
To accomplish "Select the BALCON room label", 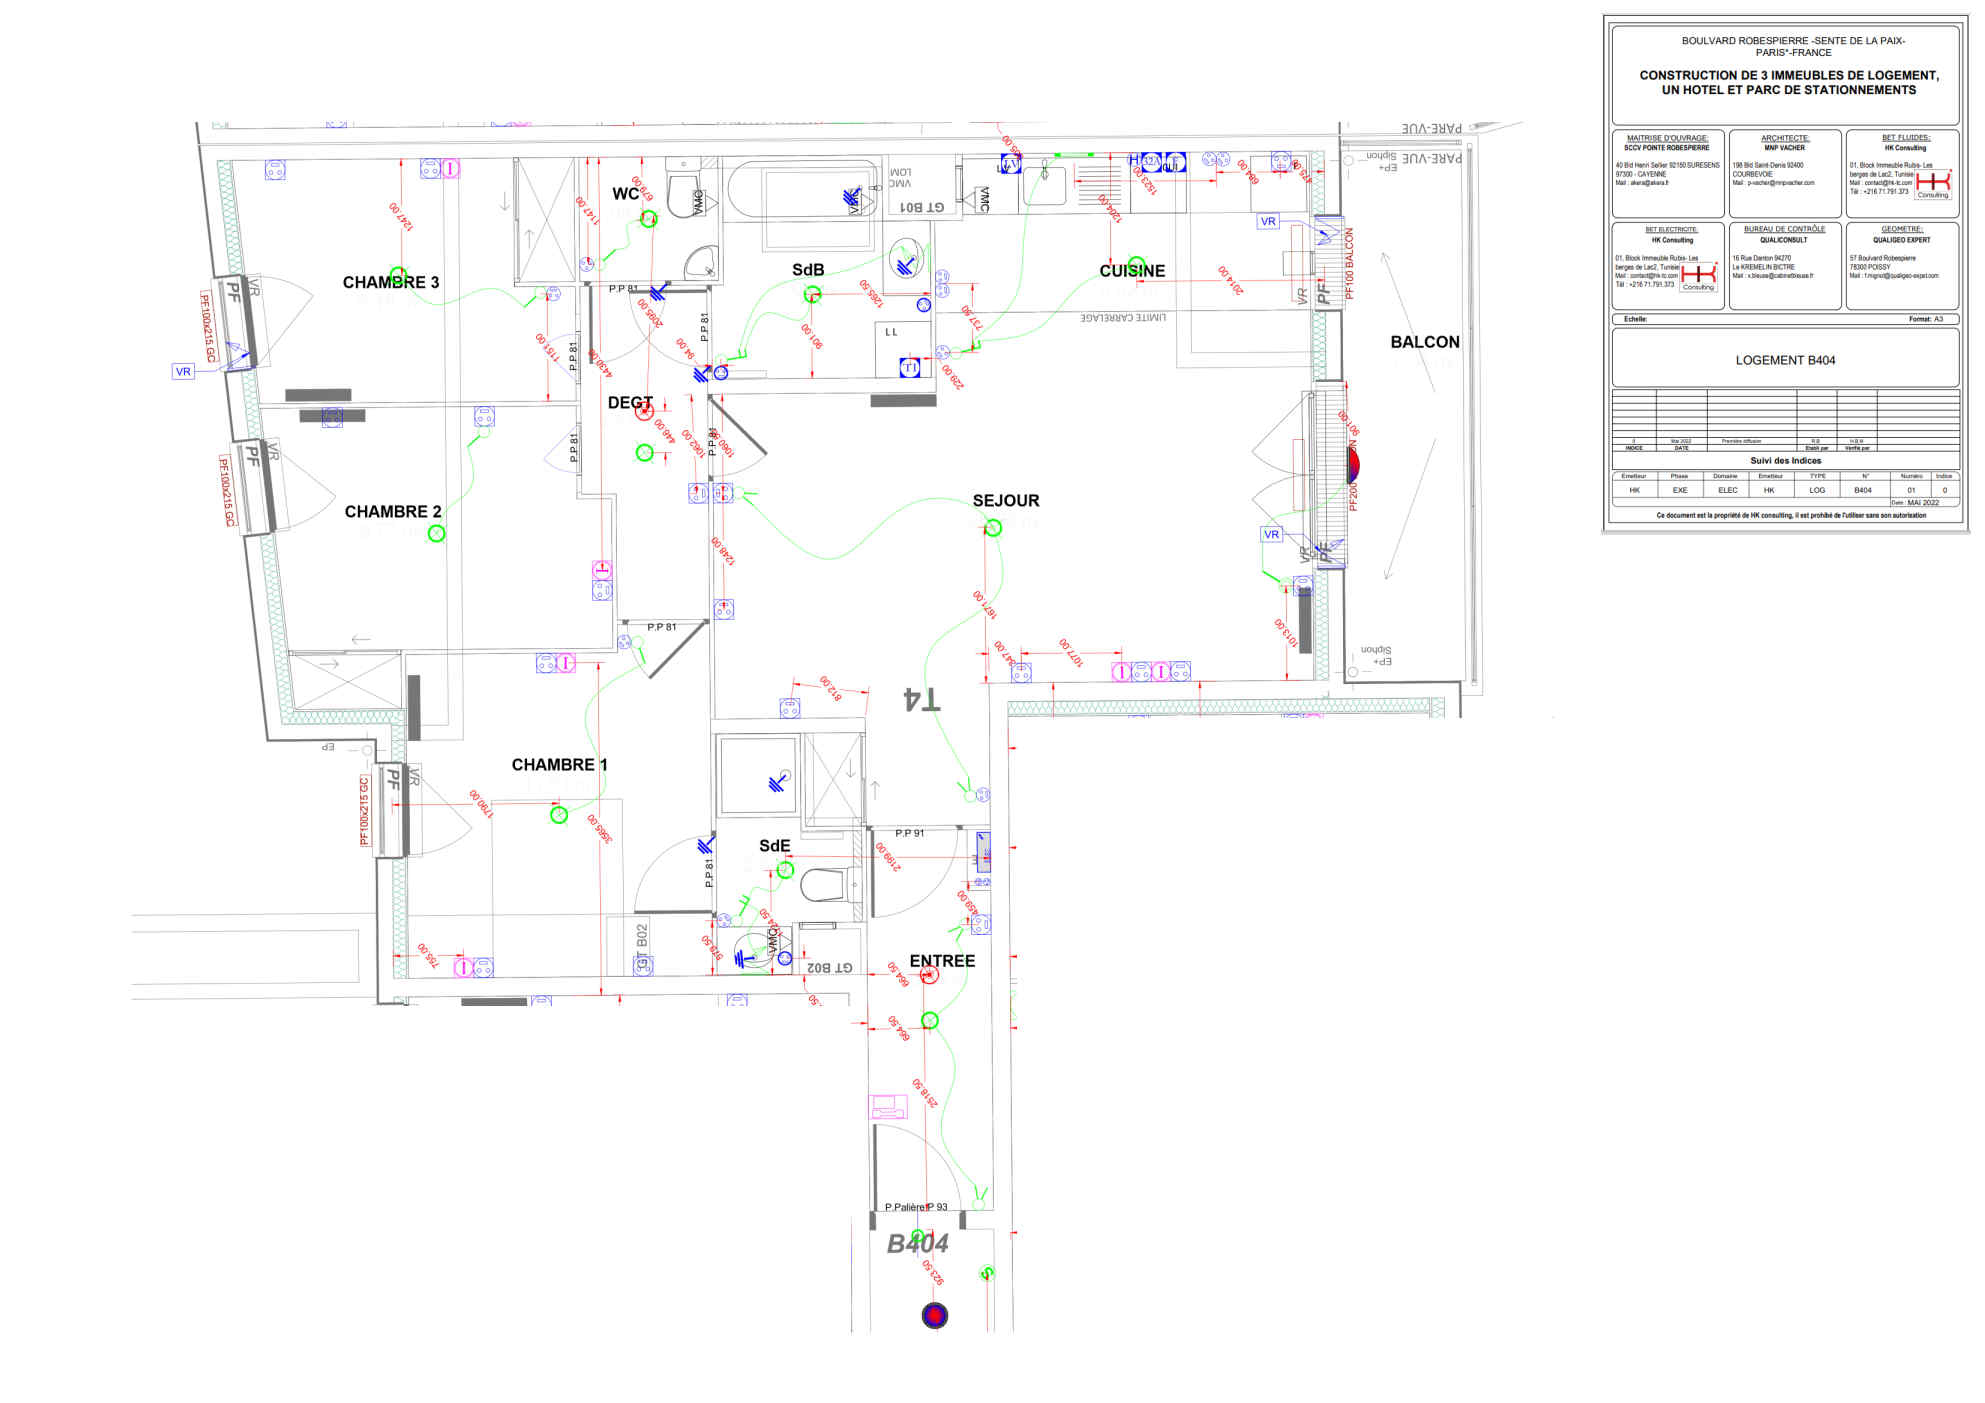I will pos(1424,342).
